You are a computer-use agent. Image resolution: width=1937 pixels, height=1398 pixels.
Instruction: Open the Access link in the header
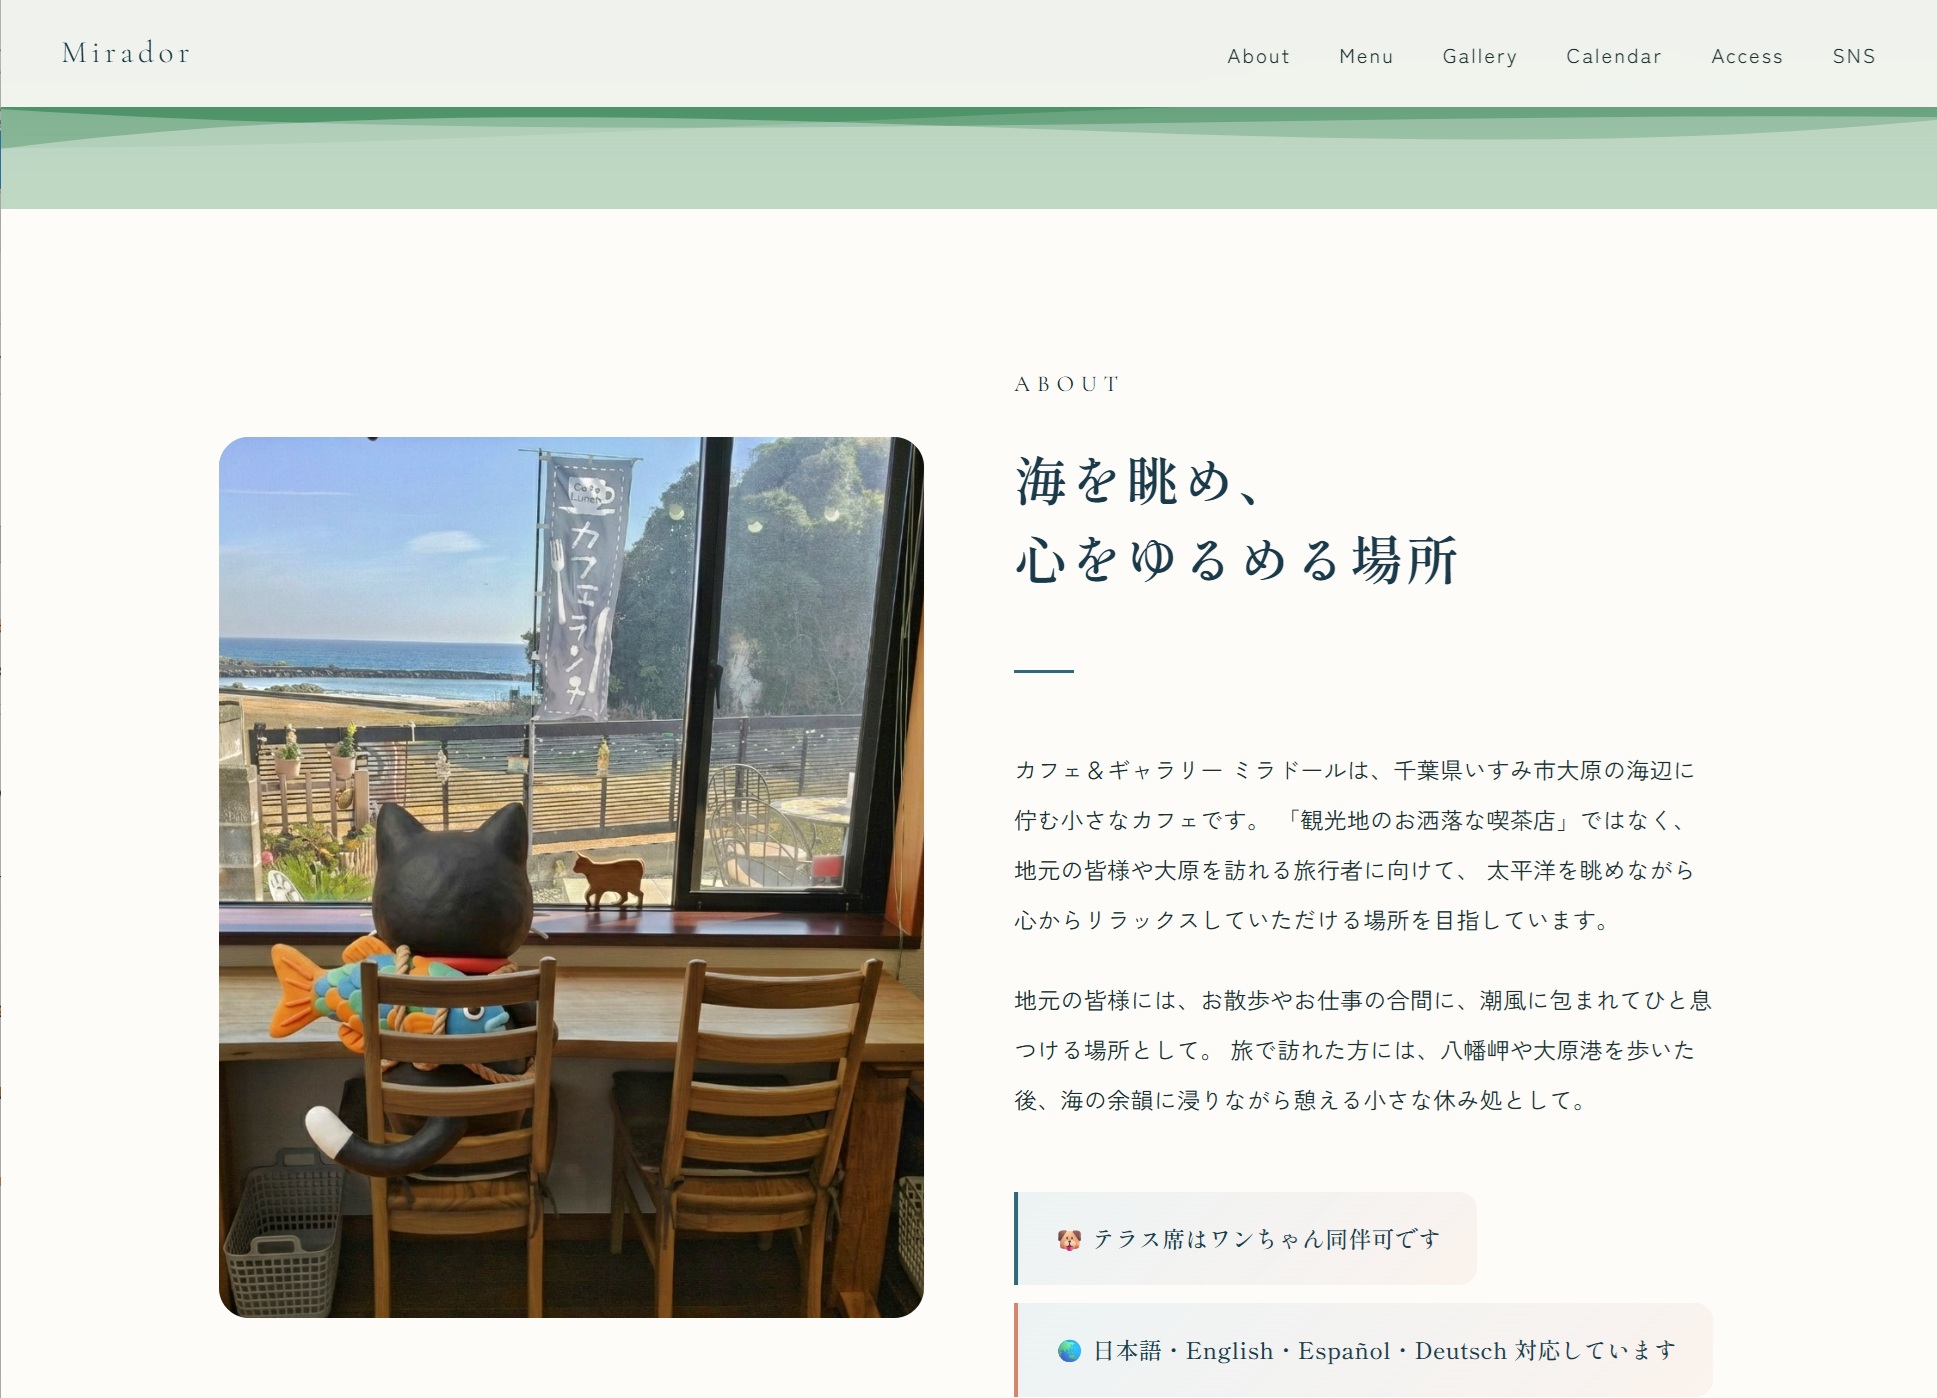coord(1746,57)
